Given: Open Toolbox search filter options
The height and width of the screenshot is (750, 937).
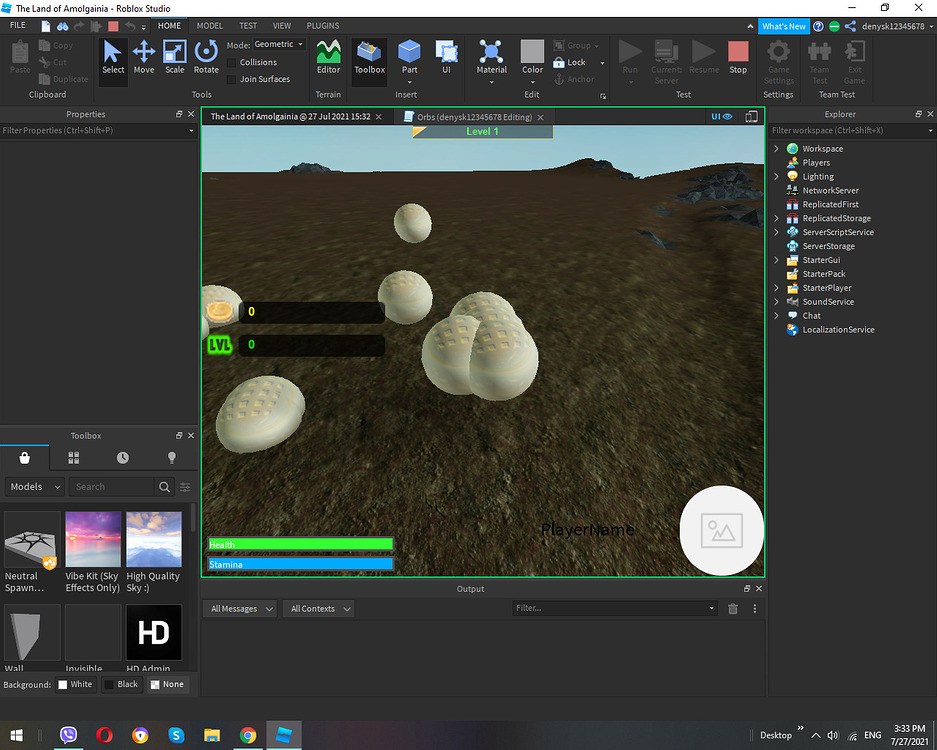Looking at the screenshot, I should pyautogui.click(x=185, y=487).
